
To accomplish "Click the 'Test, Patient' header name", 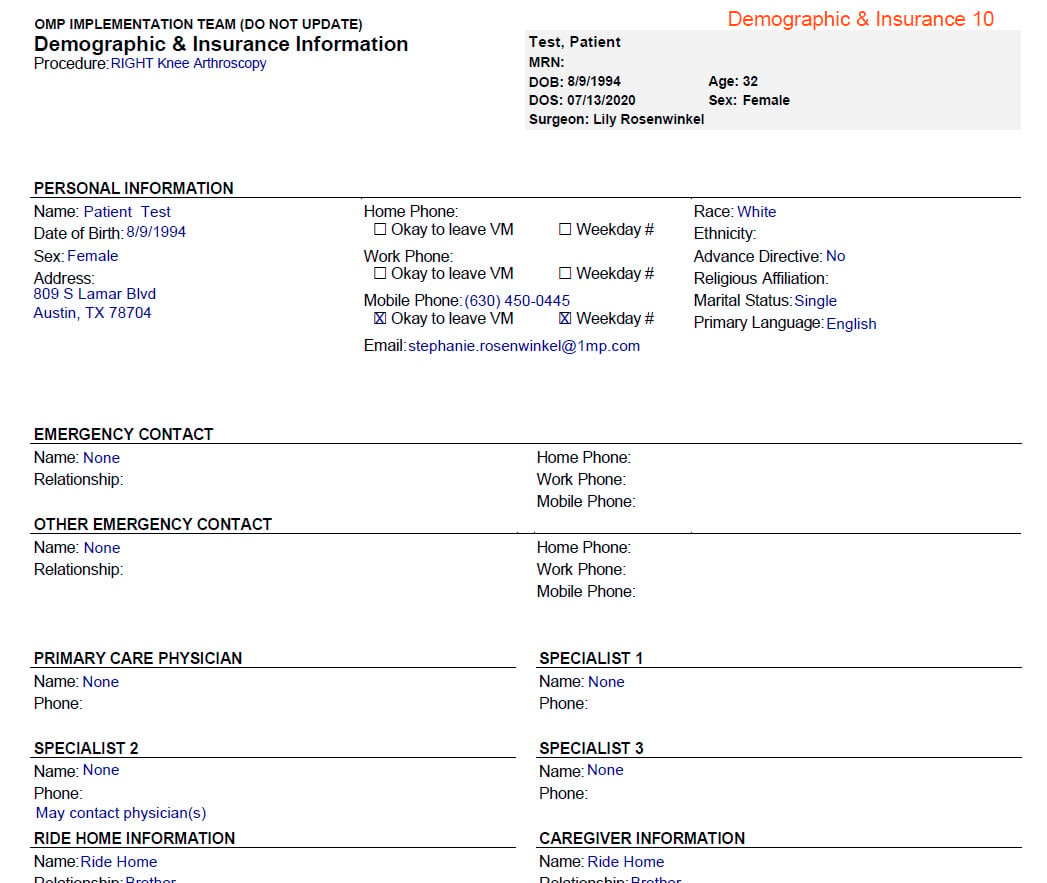I will point(575,42).
